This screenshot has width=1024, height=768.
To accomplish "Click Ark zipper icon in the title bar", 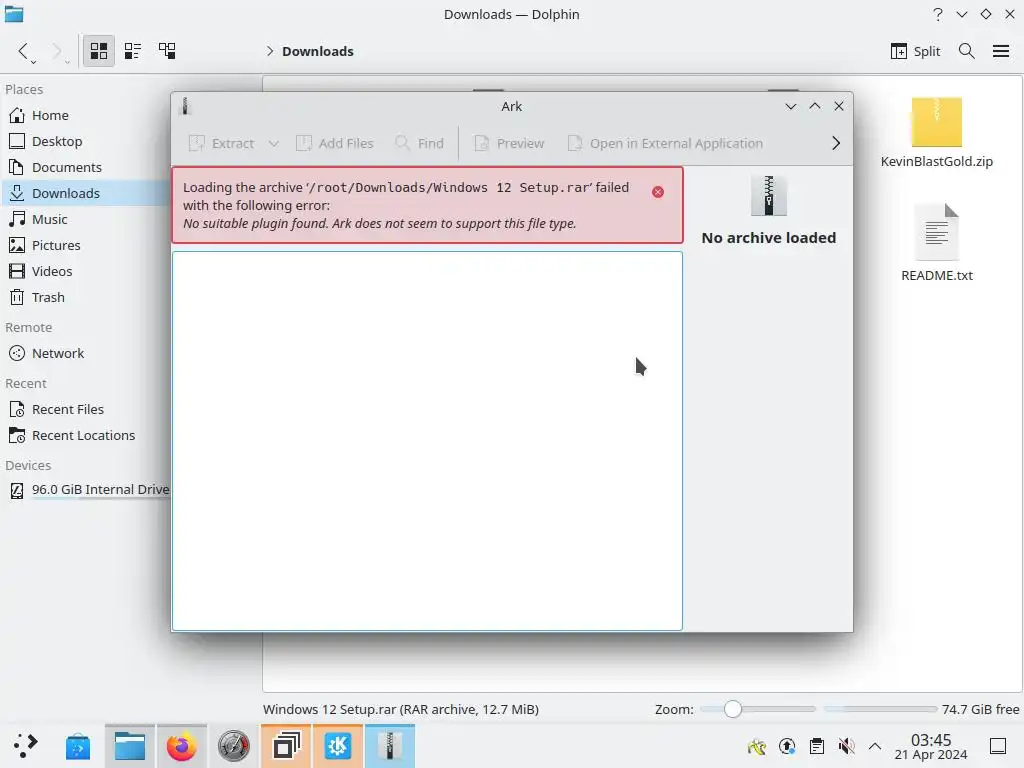I will point(185,106).
